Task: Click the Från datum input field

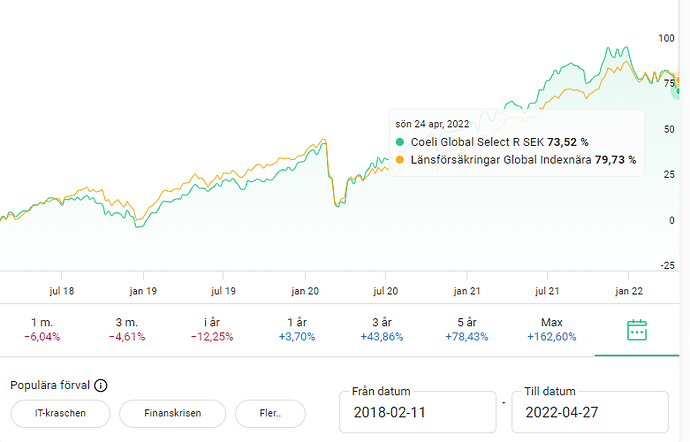Action: point(417,412)
